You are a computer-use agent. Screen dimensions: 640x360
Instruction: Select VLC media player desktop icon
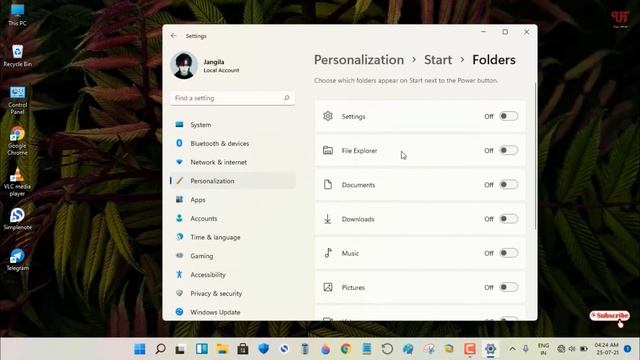coord(18,182)
